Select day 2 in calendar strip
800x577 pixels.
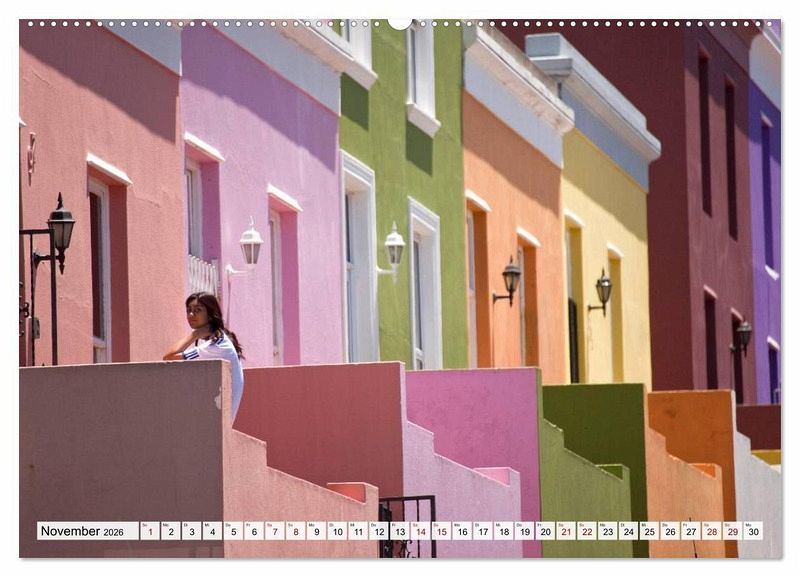tap(171, 531)
